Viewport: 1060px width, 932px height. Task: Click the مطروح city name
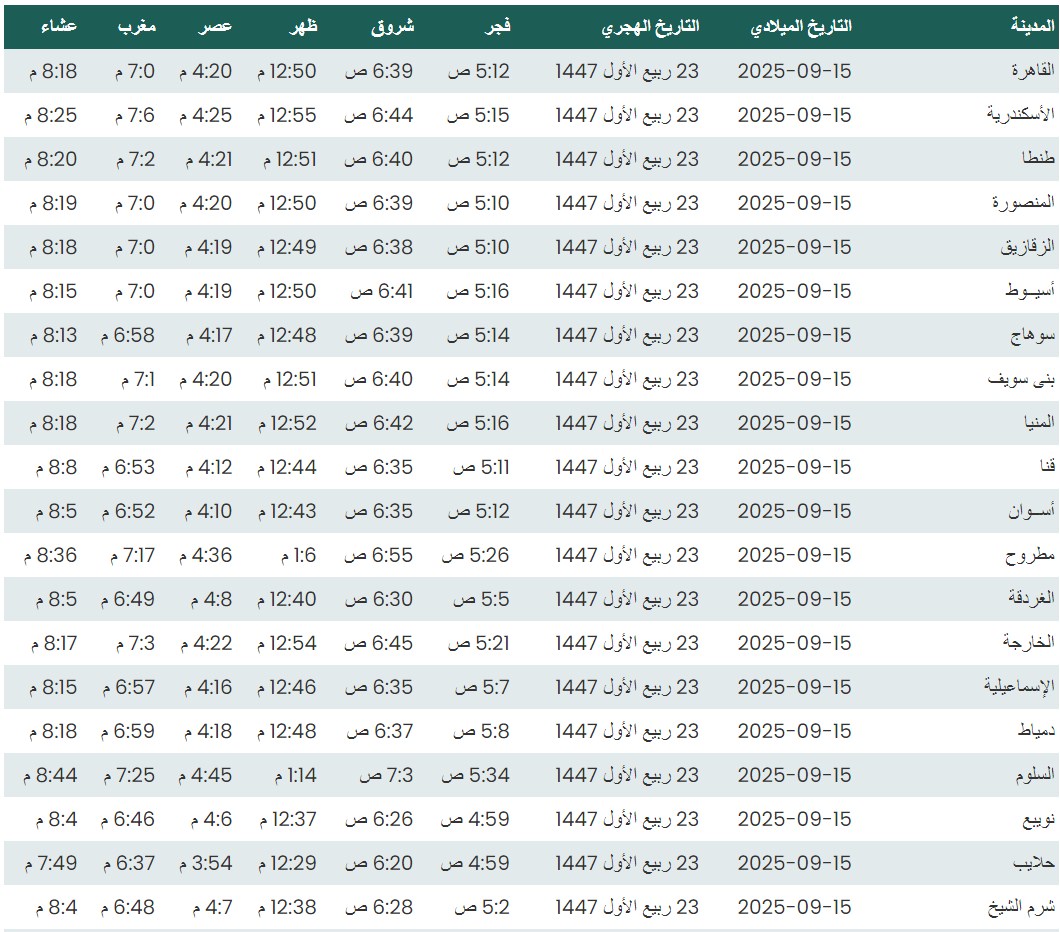(1030, 555)
